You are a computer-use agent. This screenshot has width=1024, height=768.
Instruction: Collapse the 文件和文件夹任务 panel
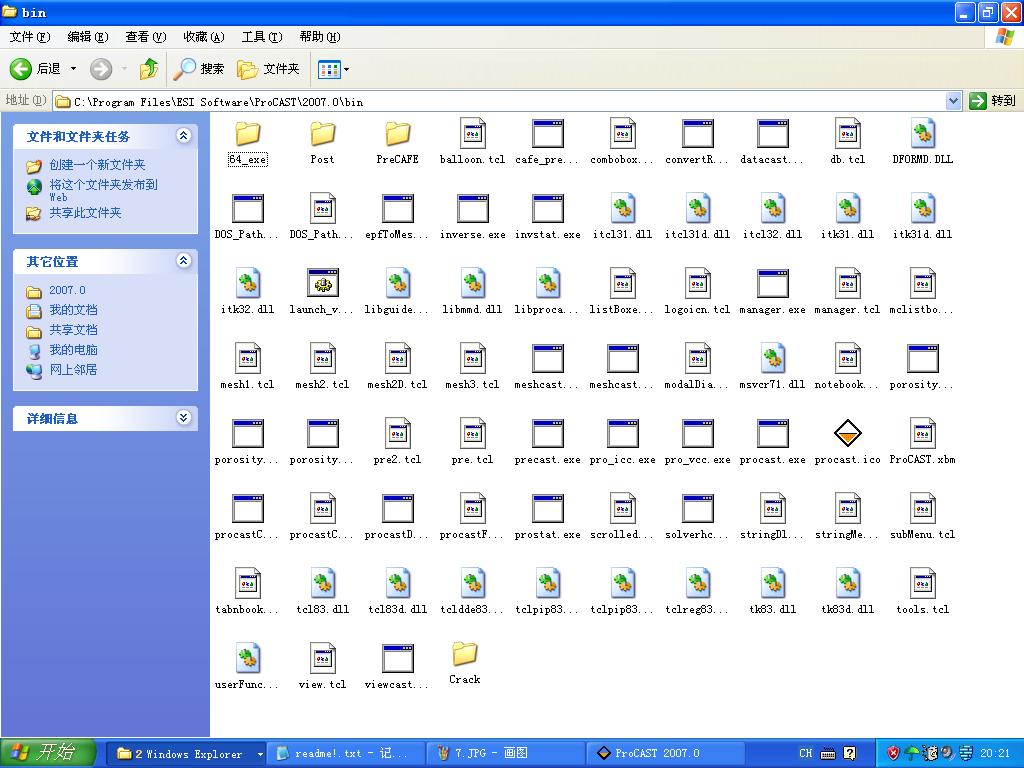(x=184, y=136)
